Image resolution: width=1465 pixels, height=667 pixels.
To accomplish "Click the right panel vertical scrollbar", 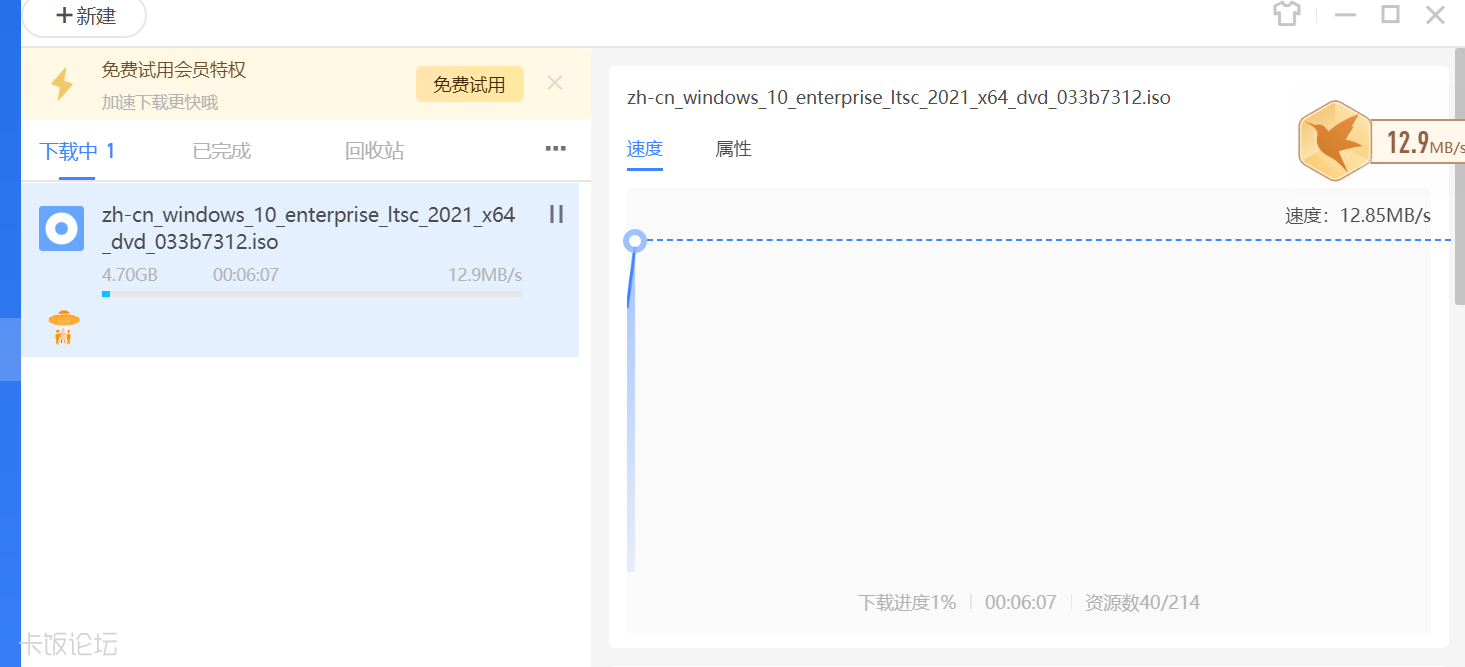I will (x=1460, y=175).
